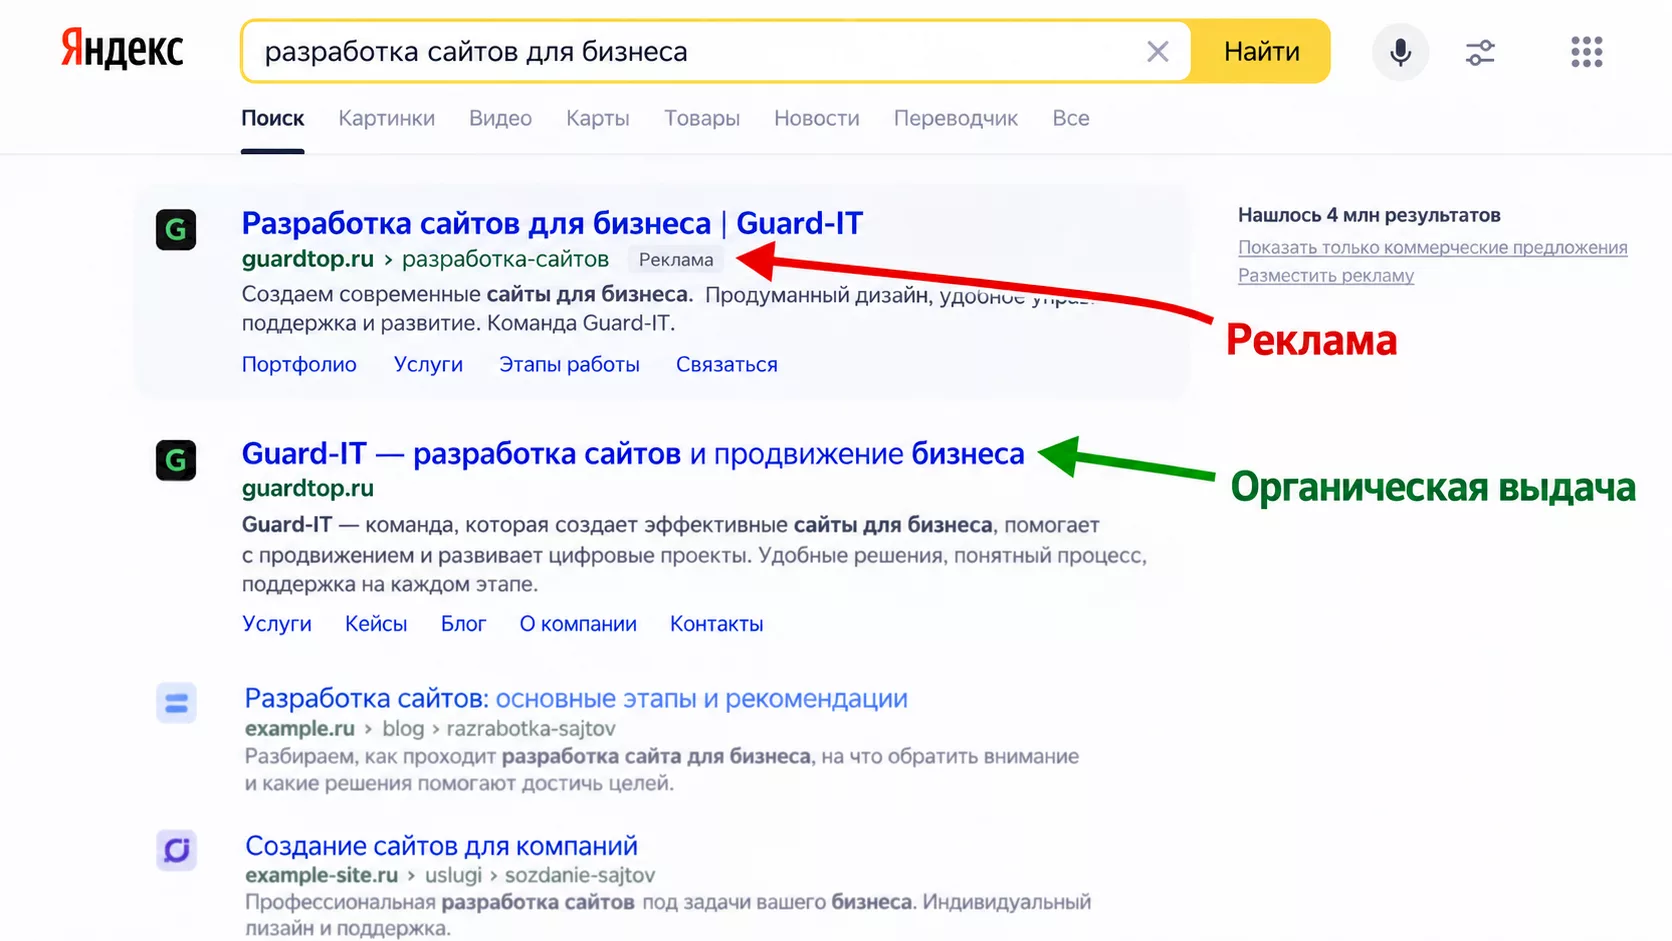Screen dimensions: 1672x941
Task: Click Разместить рекламу link
Action: [1325, 275]
